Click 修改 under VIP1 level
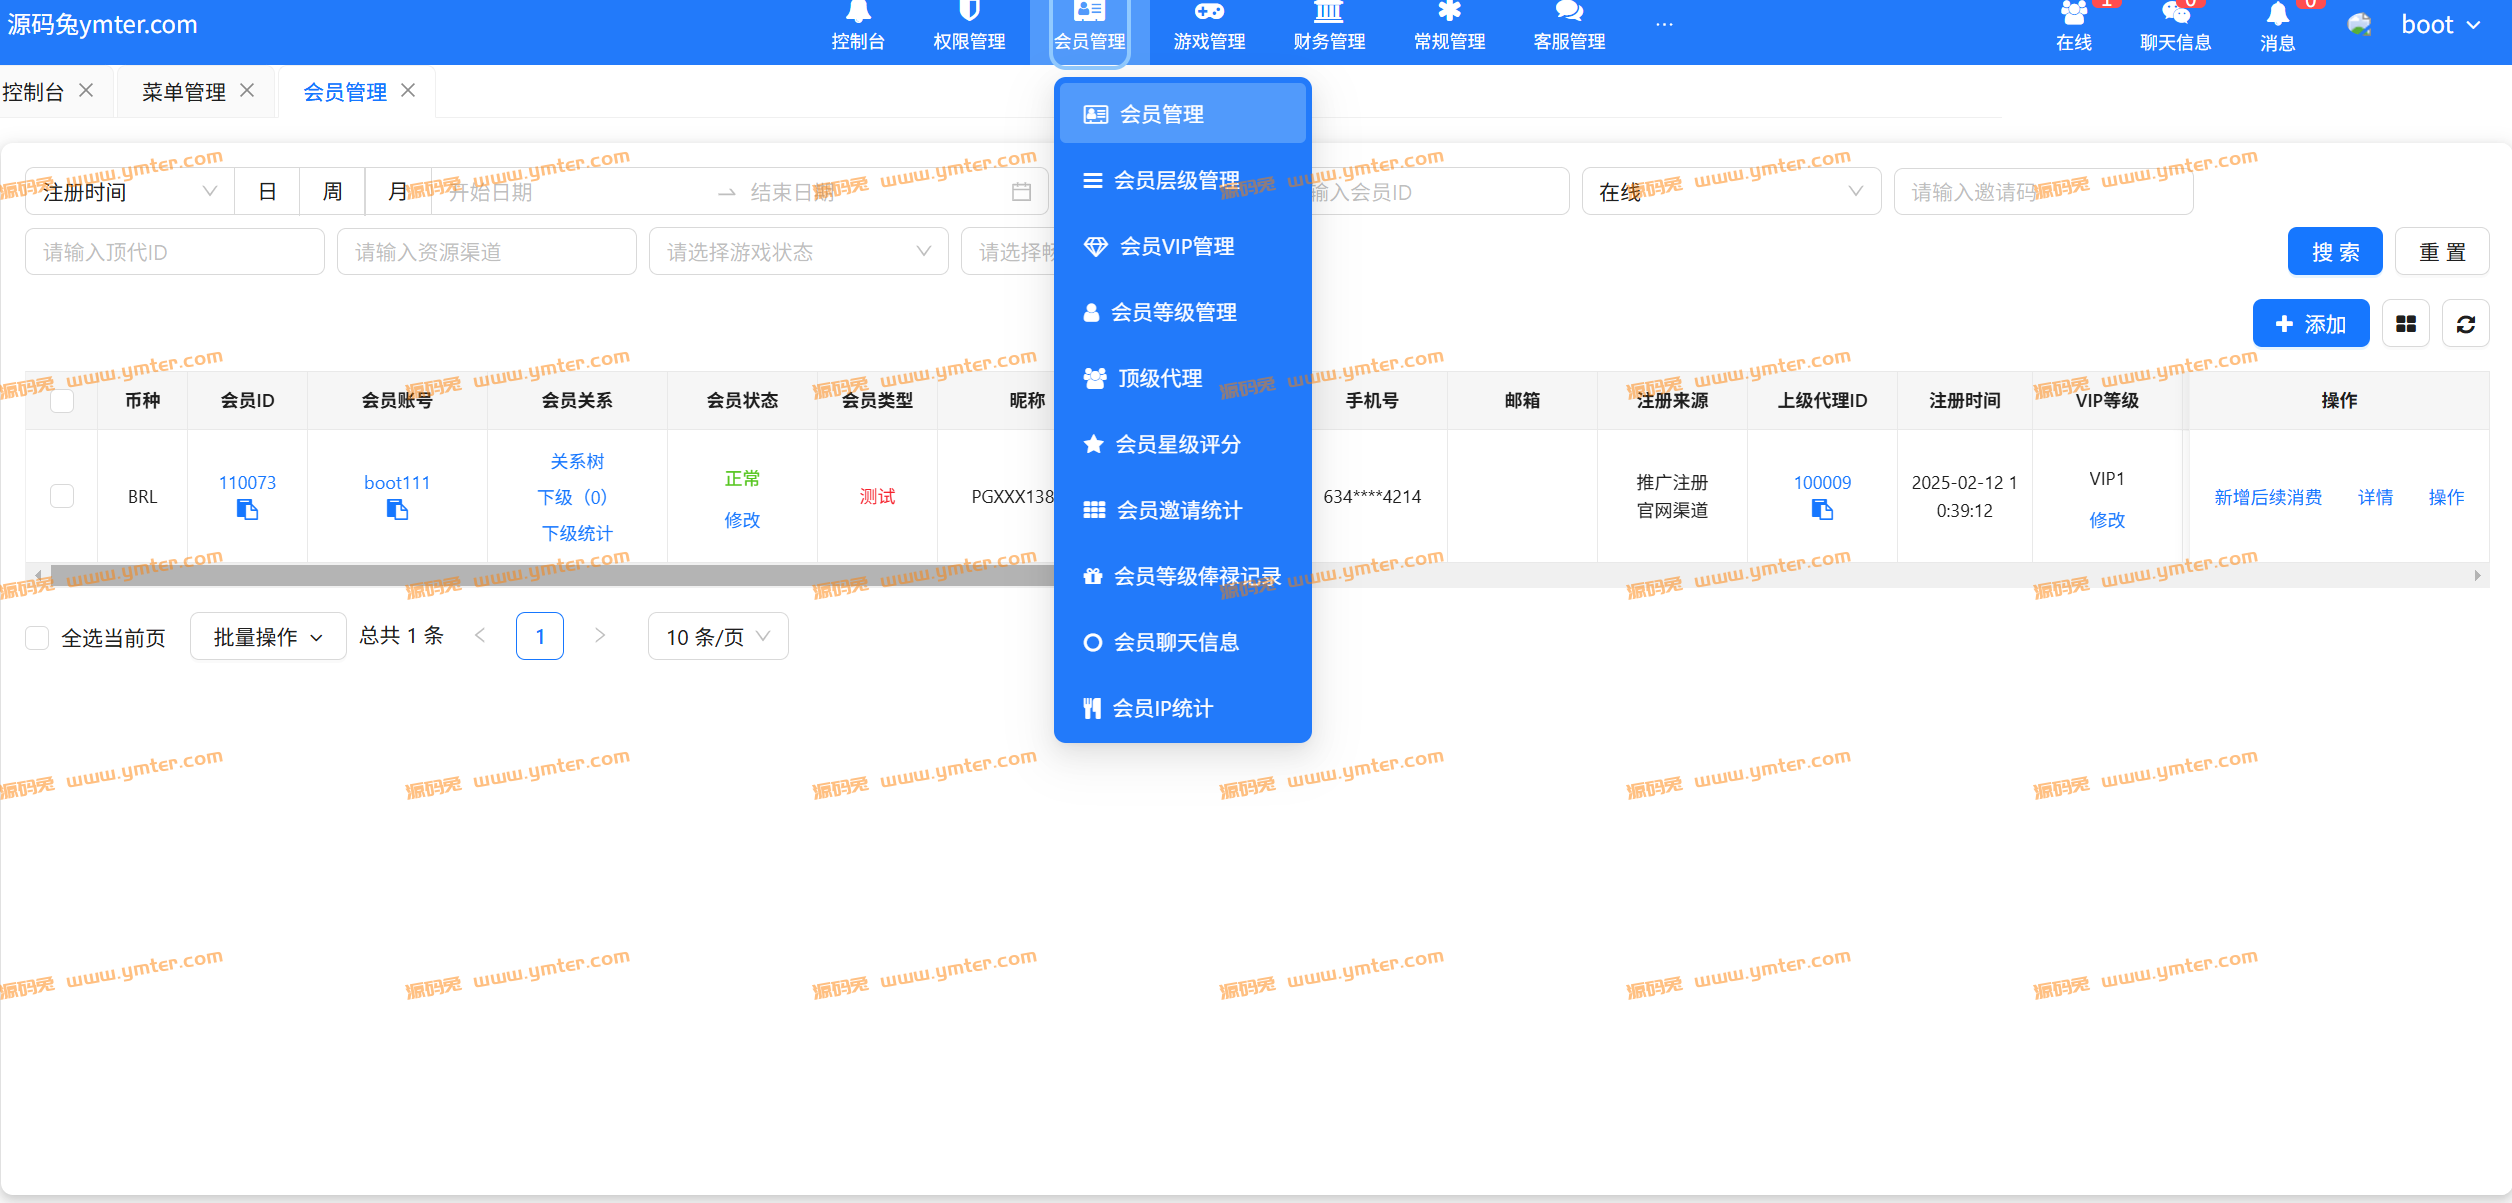The height and width of the screenshot is (1203, 2512). [2107, 520]
